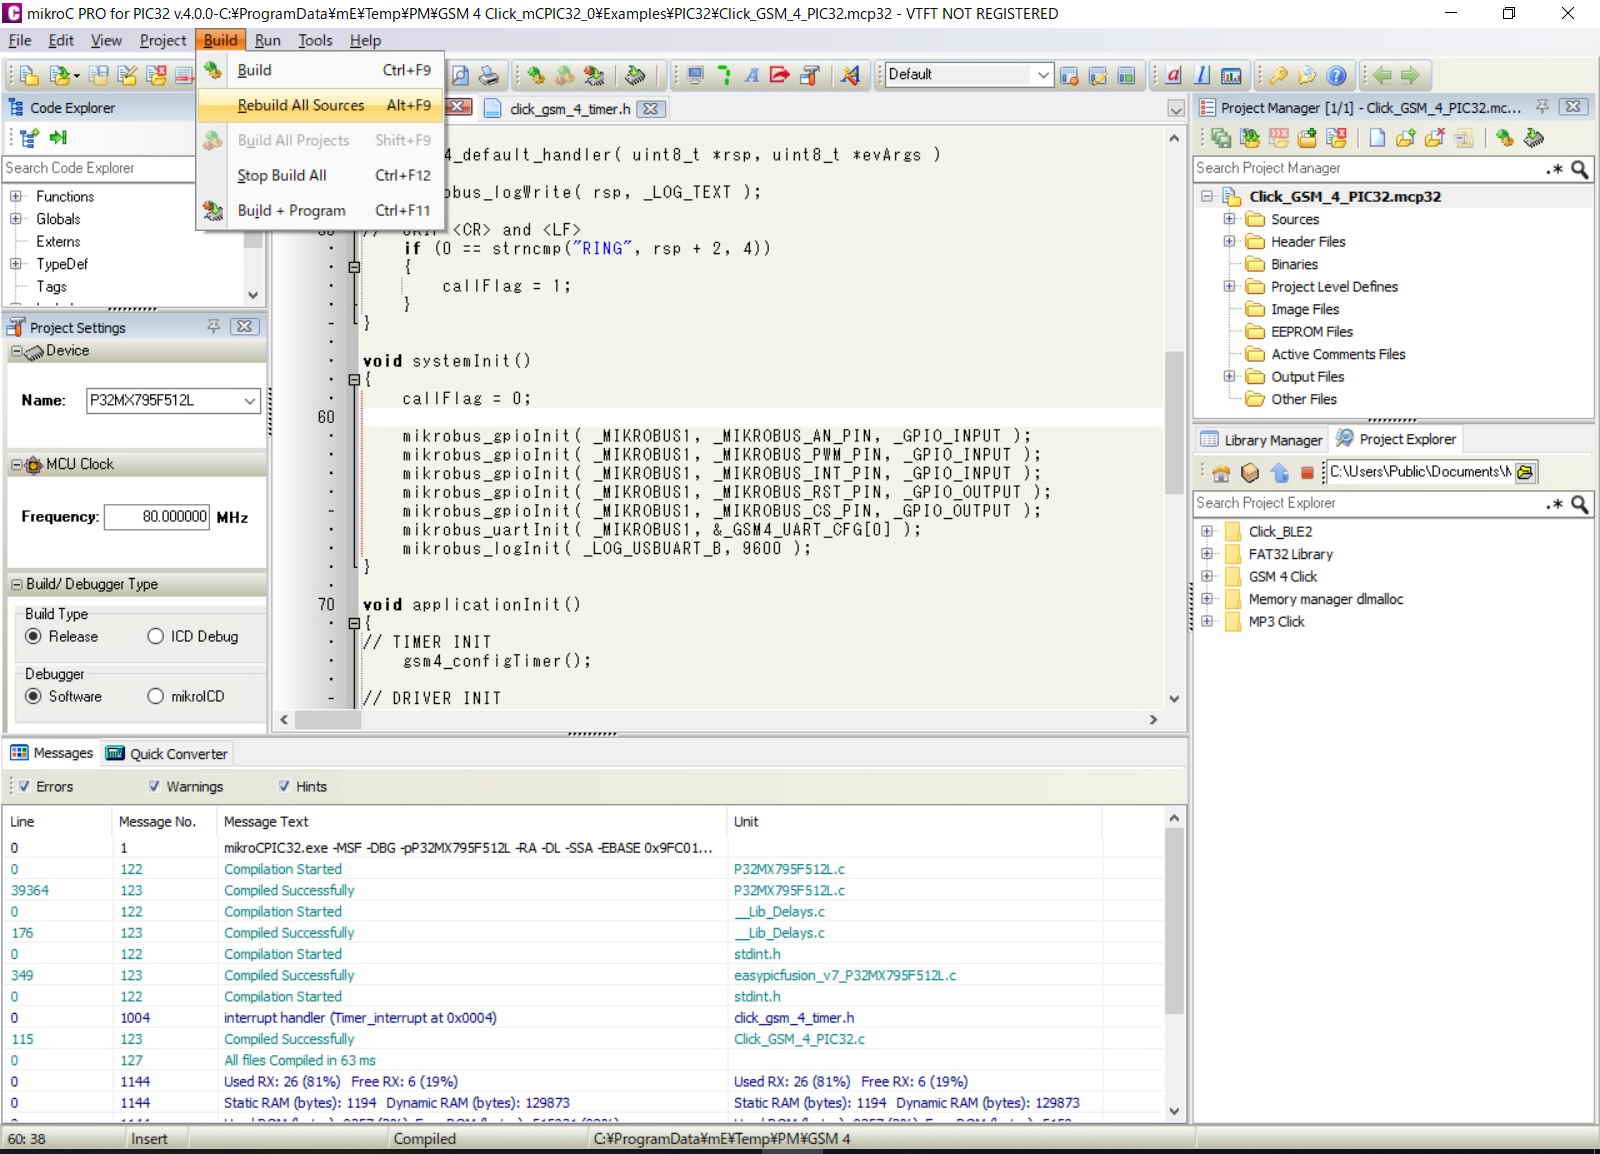The width and height of the screenshot is (1600, 1154).
Task: Open the blue question mark Help icon
Action: [1336, 75]
